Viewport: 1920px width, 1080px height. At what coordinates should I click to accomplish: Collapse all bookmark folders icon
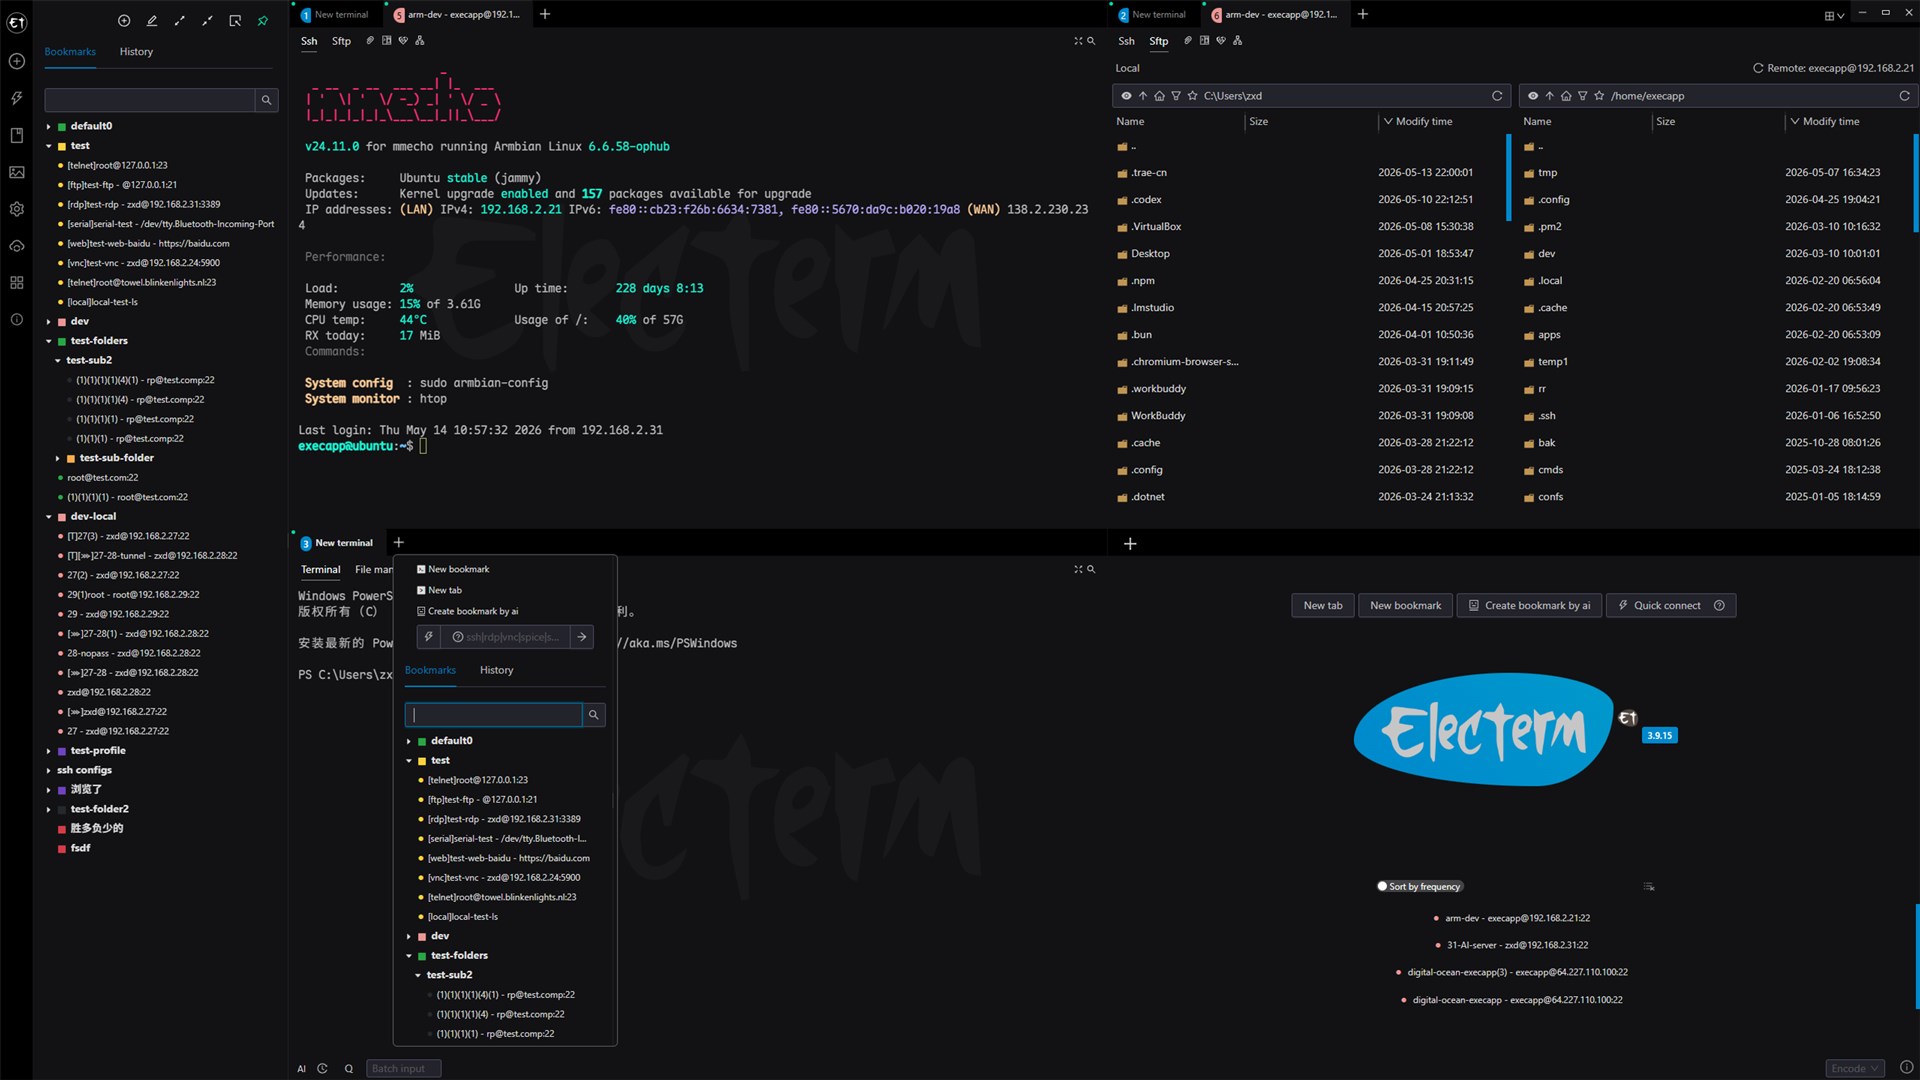[x=207, y=20]
